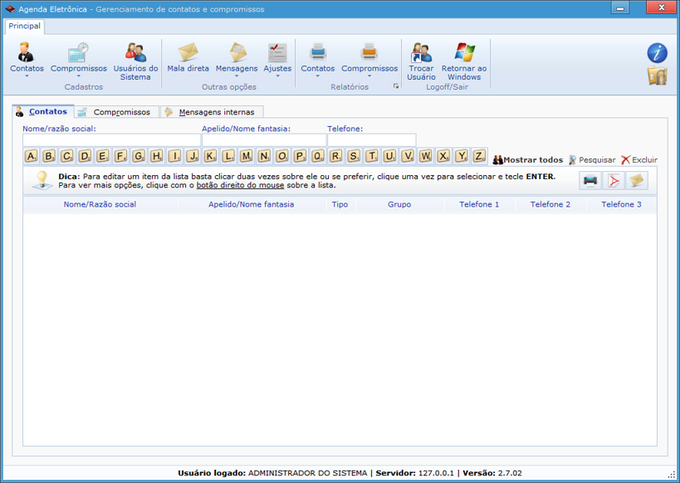Filter contacts by letter Z

[x=479, y=156]
